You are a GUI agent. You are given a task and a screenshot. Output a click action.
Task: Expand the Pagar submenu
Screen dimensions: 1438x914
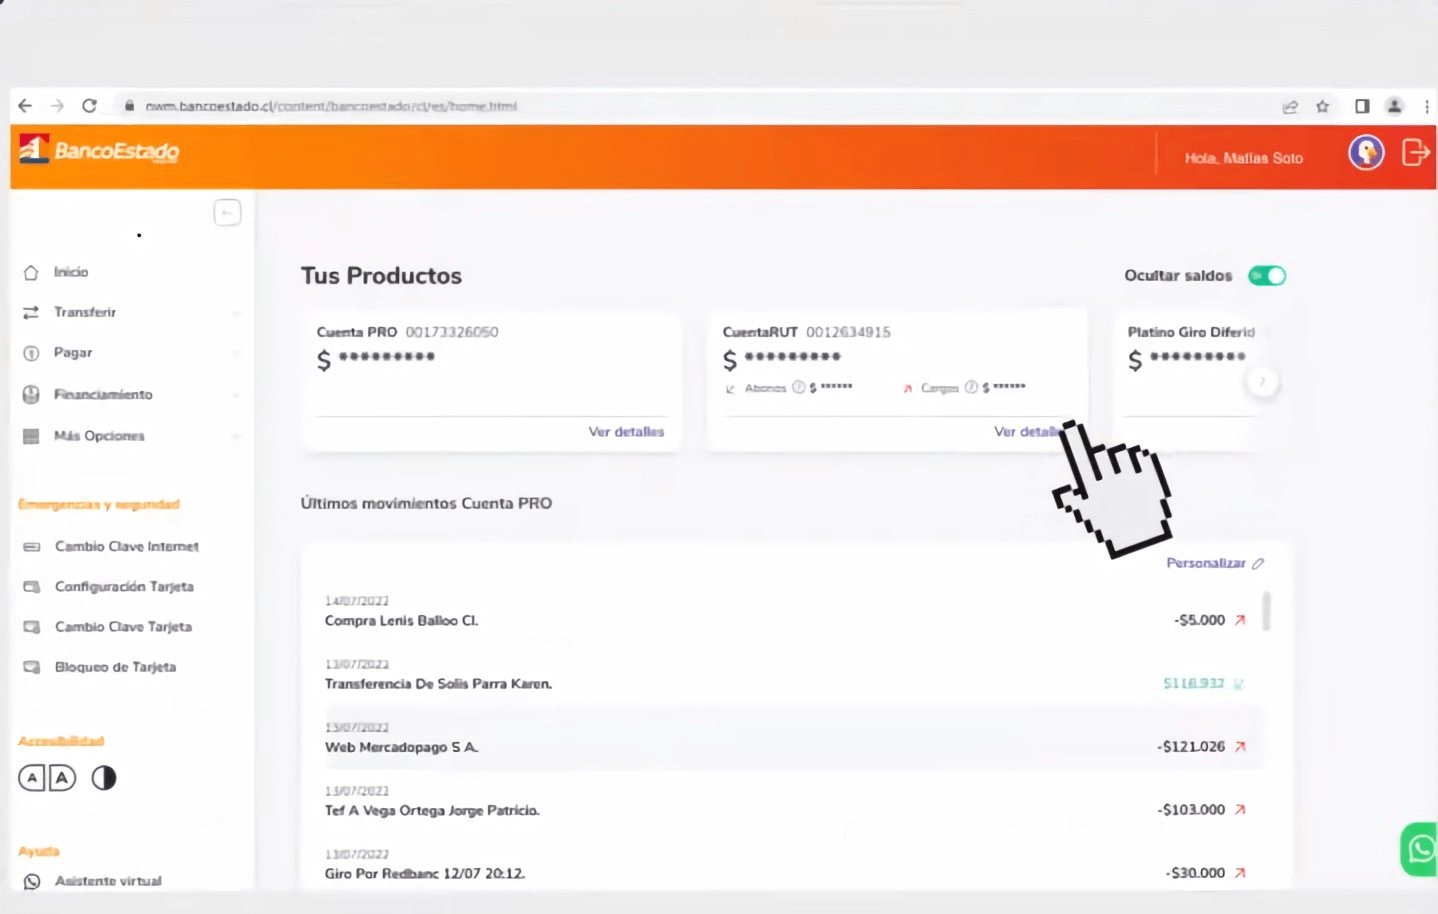tap(236, 353)
